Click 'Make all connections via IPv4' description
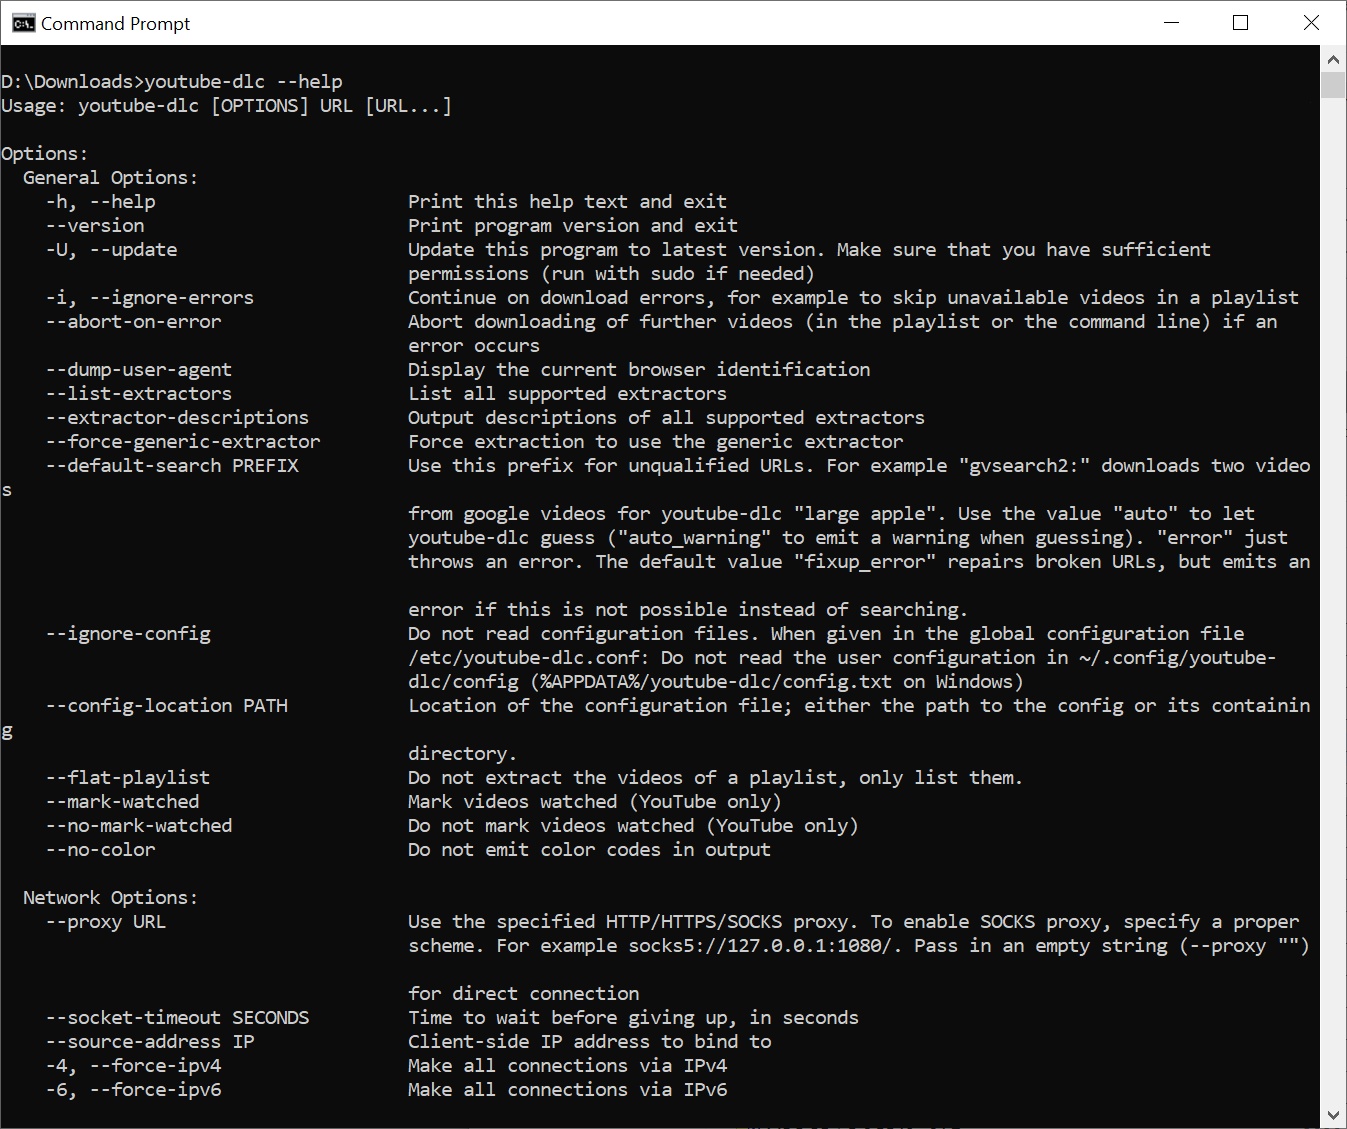The height and width of the screenshot is (1129, 1347). tap(568, 1066)
